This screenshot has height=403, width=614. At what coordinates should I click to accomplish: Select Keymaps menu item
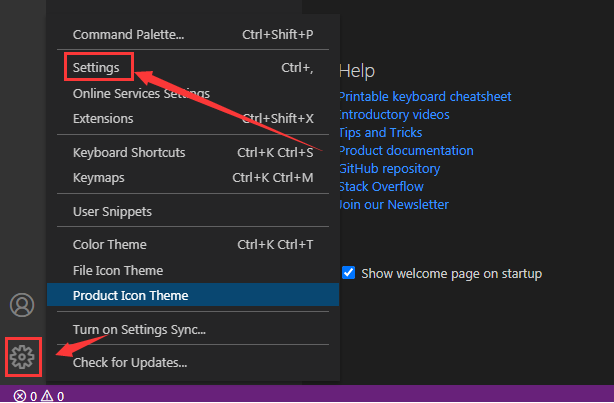click(100, 178)
